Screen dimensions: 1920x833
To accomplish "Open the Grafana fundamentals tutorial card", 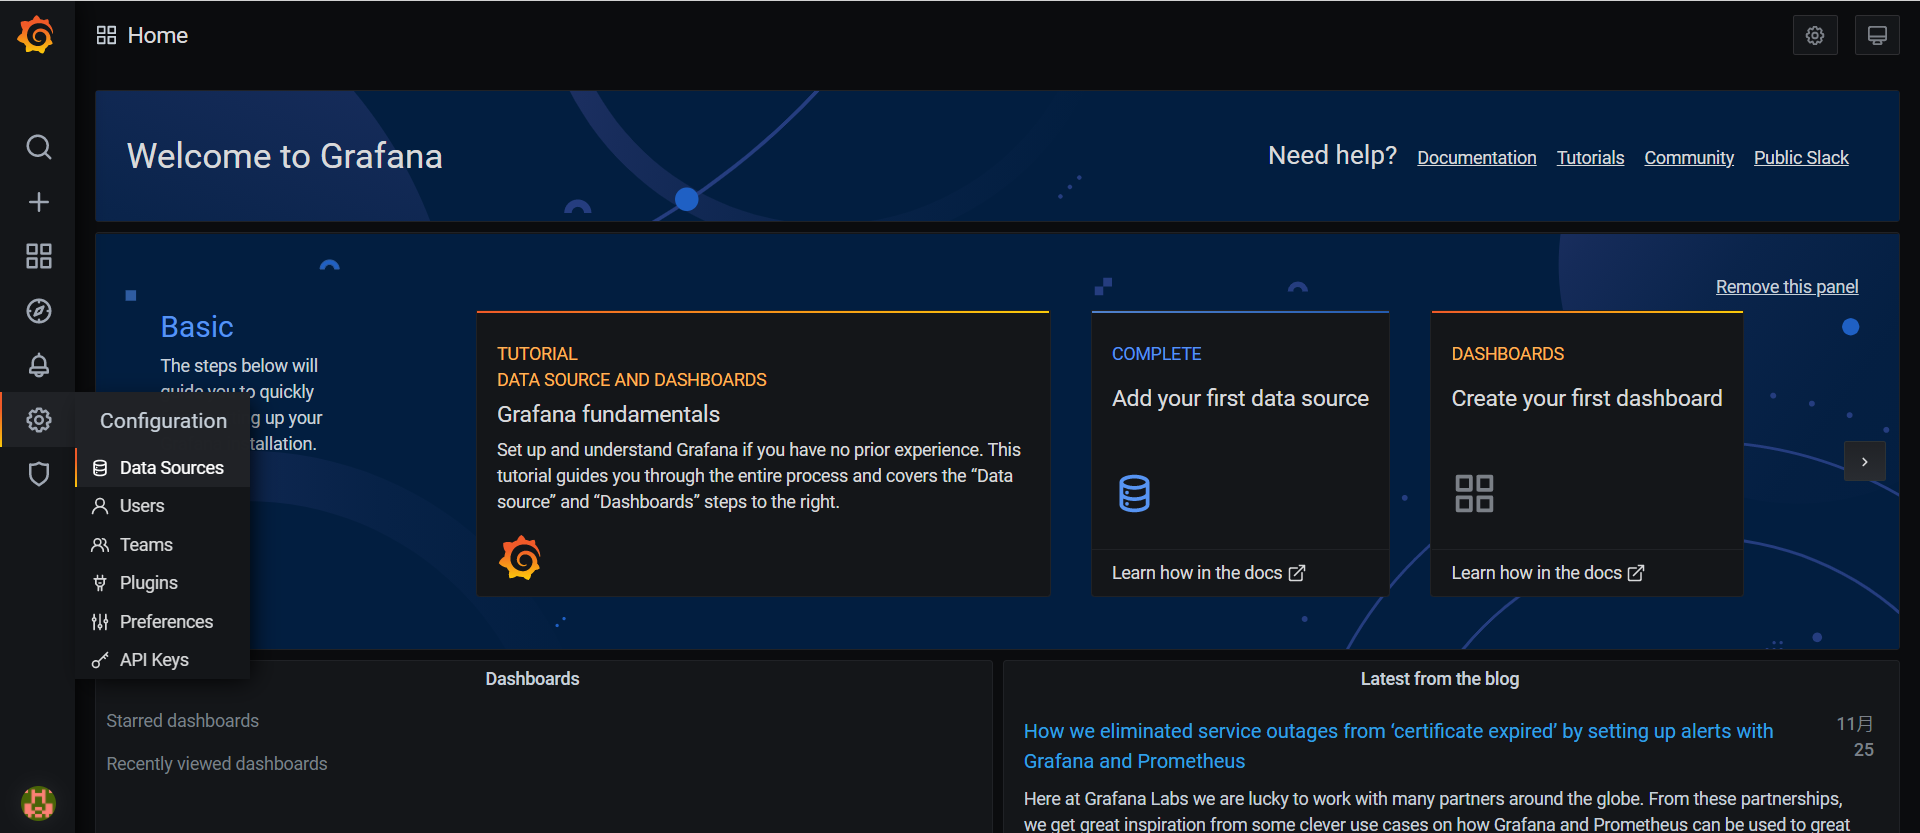I will [x=763, y=454].
